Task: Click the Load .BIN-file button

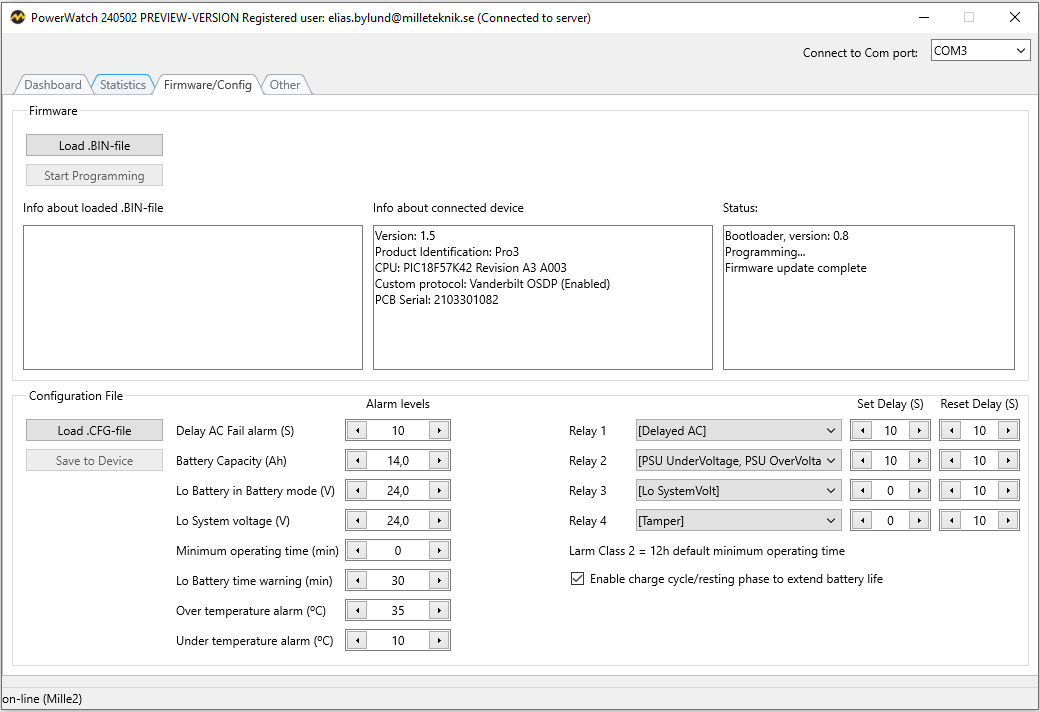Action: (93, 144)
